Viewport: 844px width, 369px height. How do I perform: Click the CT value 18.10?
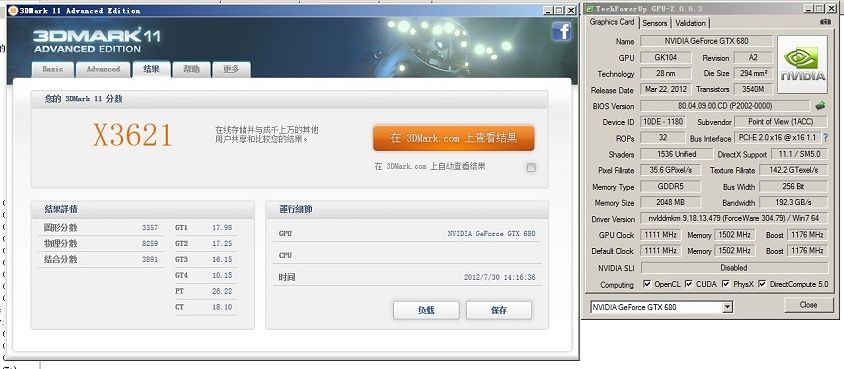[222, 307]
